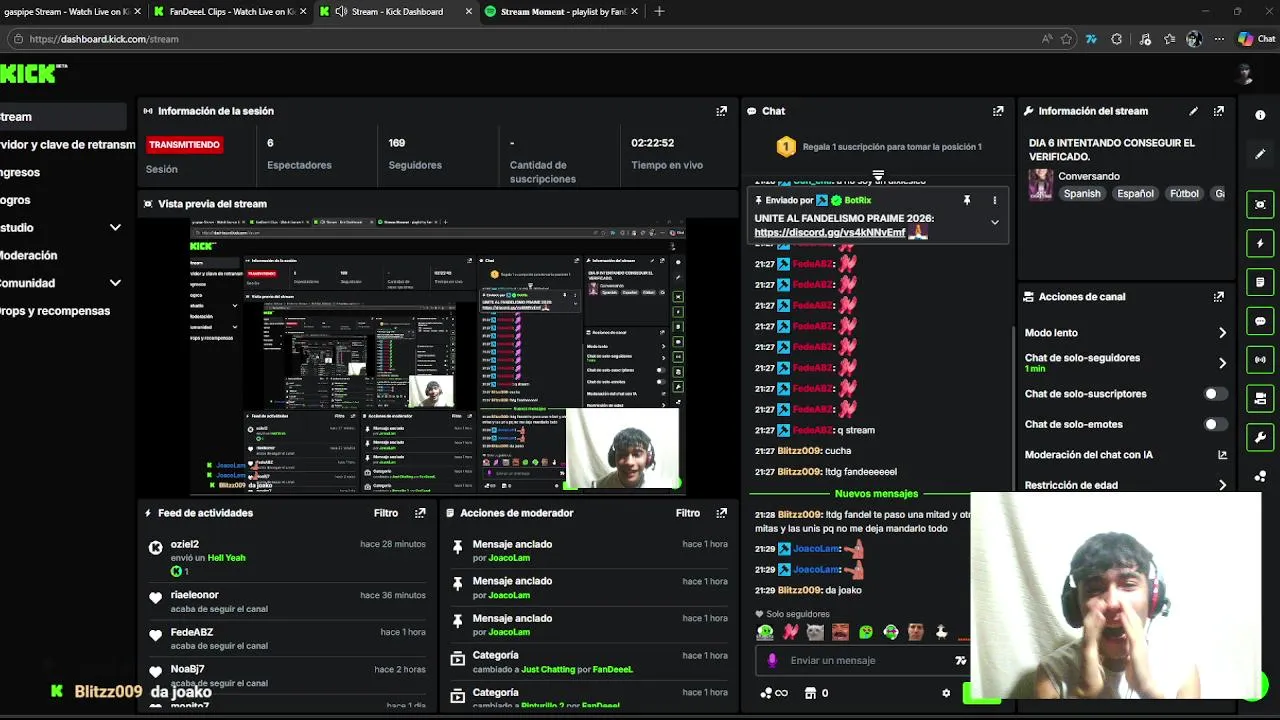Open browser extensions puzzle icon

coord(1117,39)
